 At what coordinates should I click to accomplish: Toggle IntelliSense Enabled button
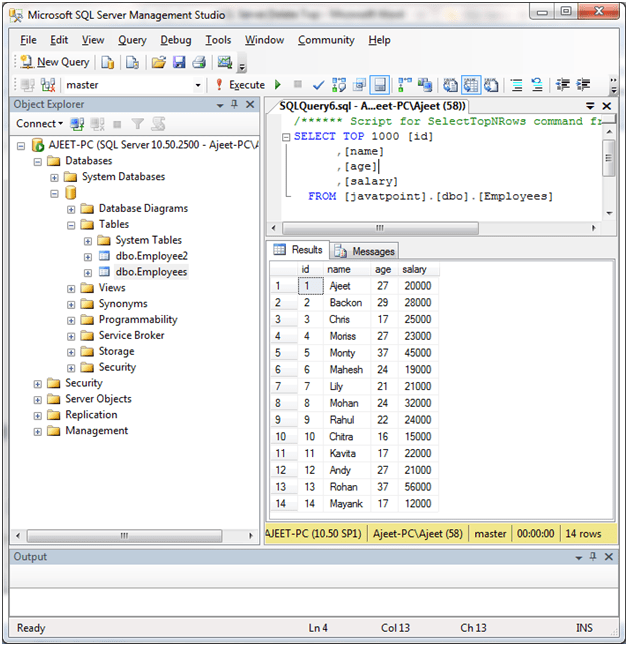click(380, 85)
